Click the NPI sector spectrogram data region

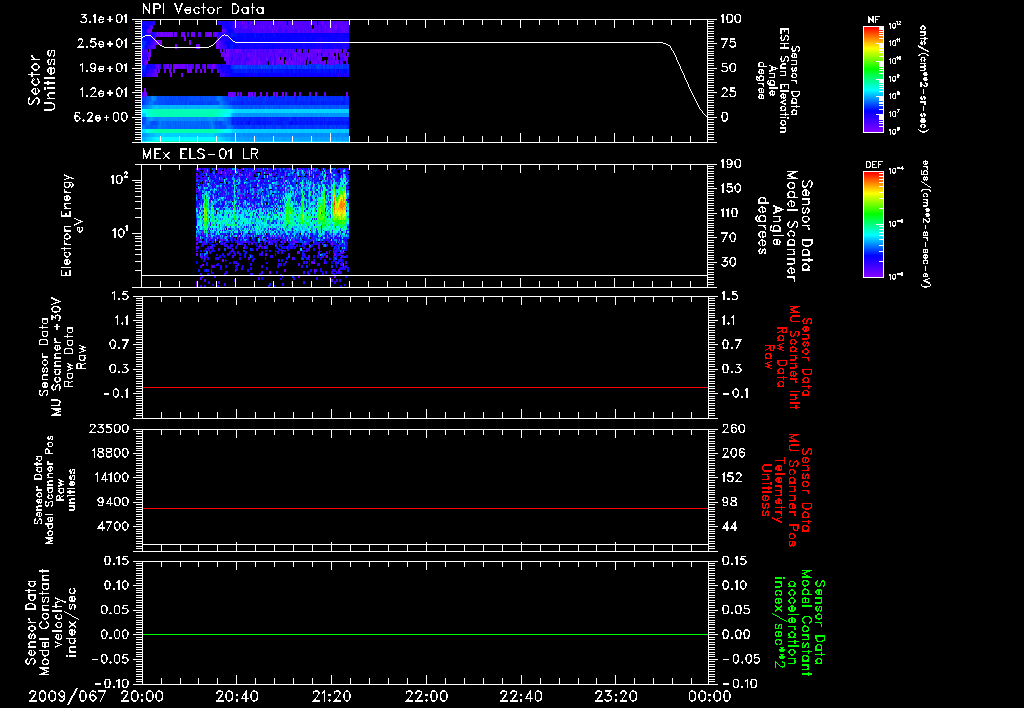click(246, 80)
